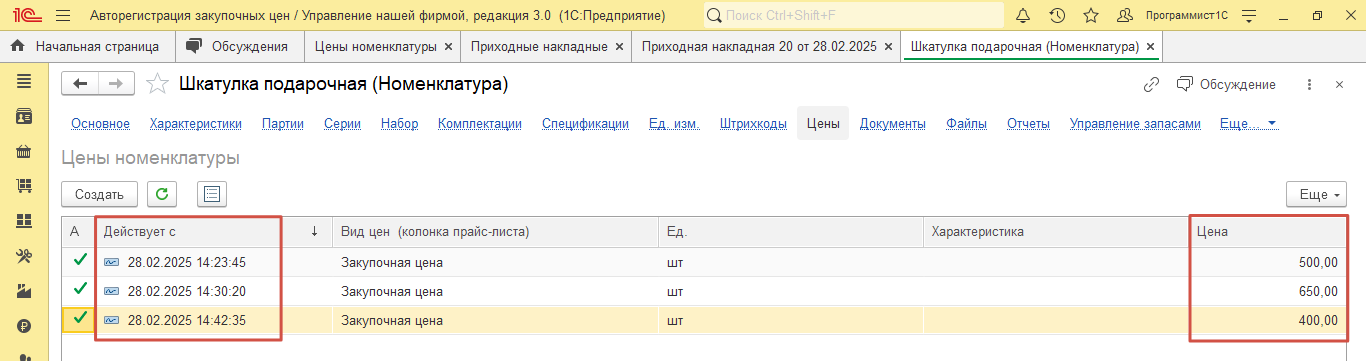Open the Warehouse blocks sidebar icon
This screenshot has width=1366, height=361.
pyautogui.click(x=24, y=221)
